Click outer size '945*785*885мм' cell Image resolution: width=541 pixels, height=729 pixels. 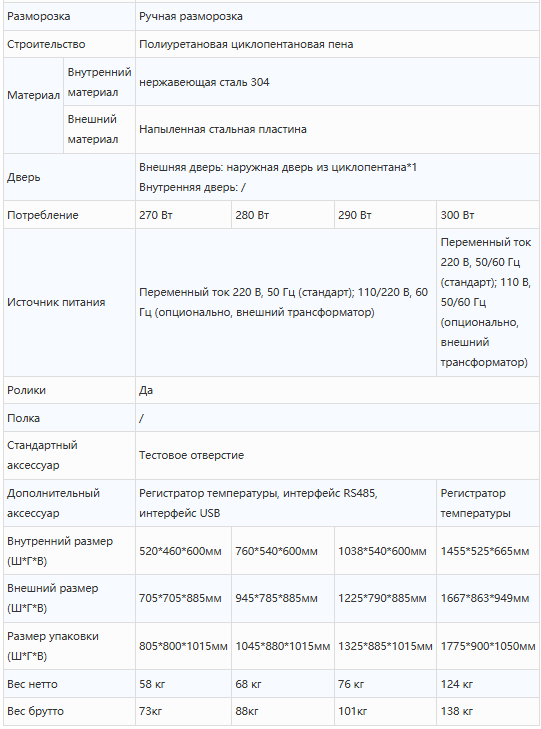[x=283, y=599]
